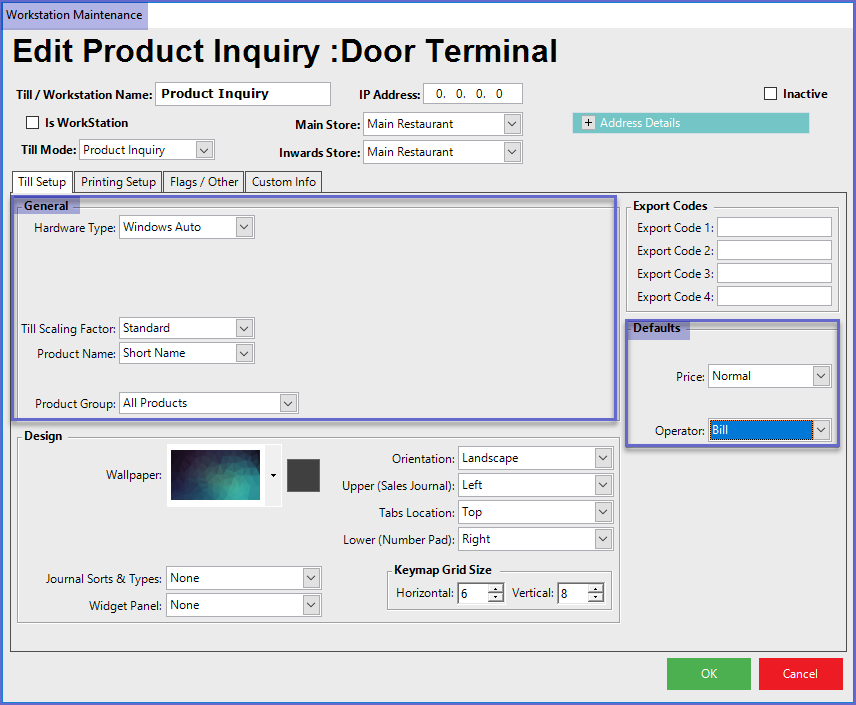Image resolution: width=856 pixels, height=705 pixels.
Task: Open the Orientation dropdown
Action: click(x=602, y=458)
